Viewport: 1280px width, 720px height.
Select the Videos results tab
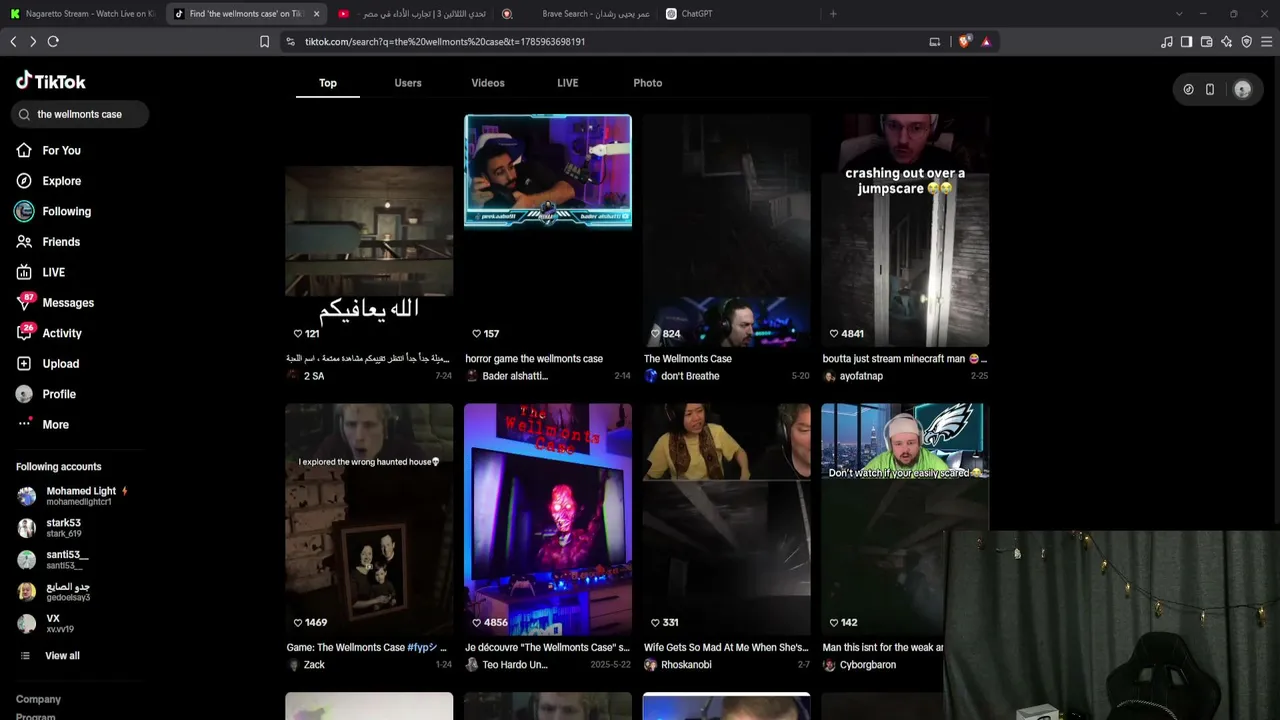[x=488, y=83]
